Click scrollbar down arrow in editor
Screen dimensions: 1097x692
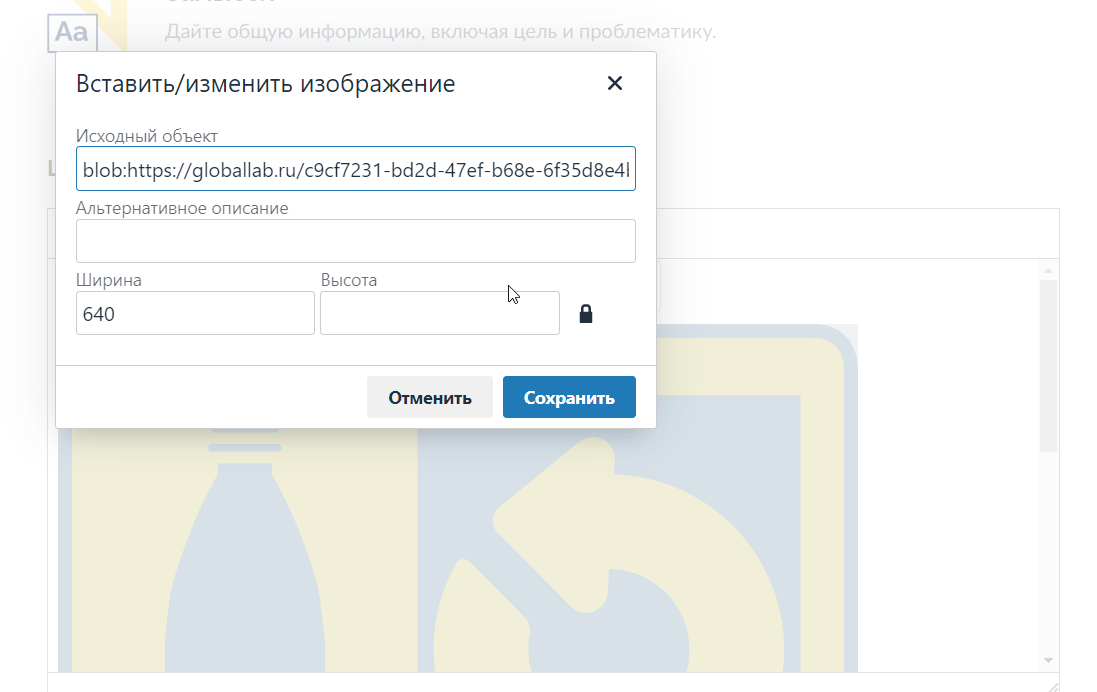(x=1048, y=661)
